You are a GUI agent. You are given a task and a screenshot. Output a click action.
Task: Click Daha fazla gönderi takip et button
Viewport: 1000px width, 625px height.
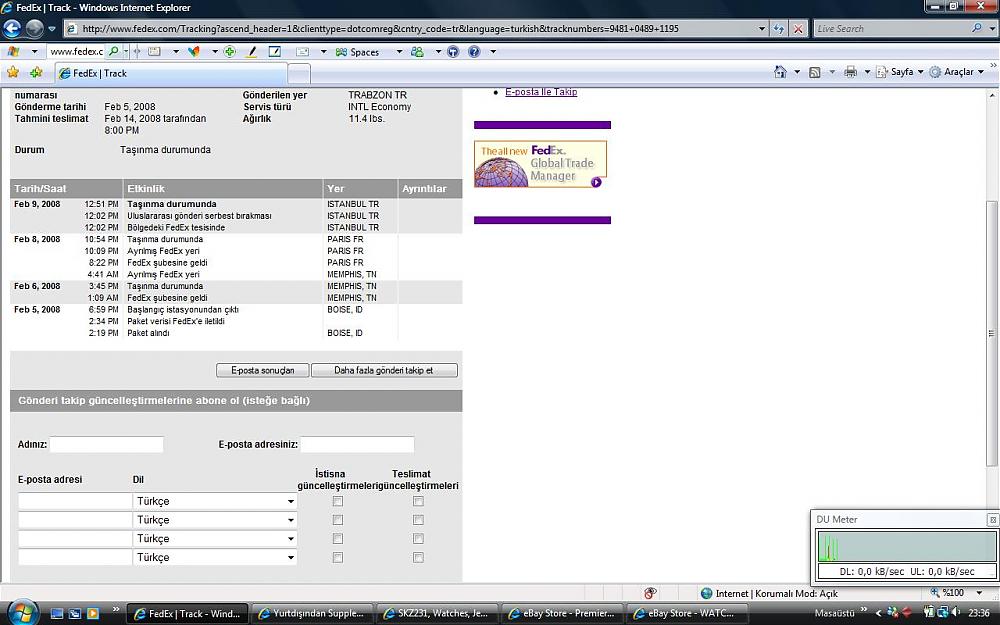pyautogui.click(x=384, y=371)
